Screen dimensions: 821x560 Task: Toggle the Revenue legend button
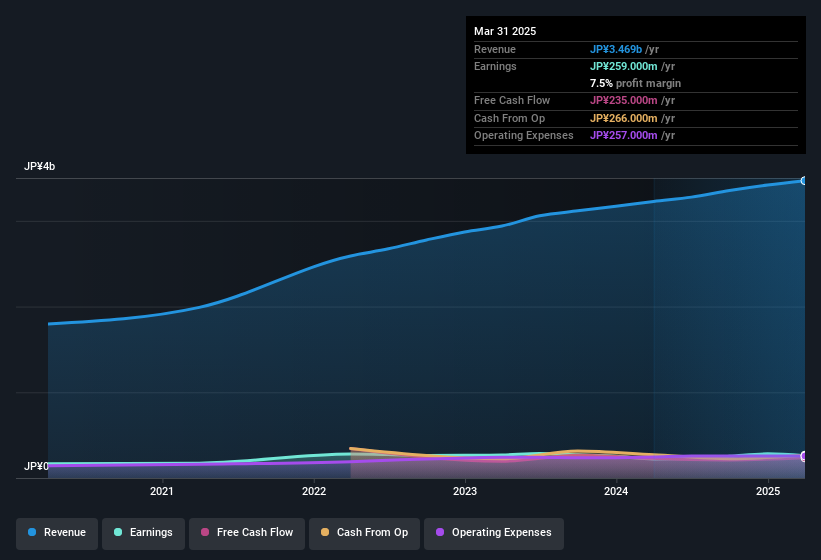tap(57, 533)
